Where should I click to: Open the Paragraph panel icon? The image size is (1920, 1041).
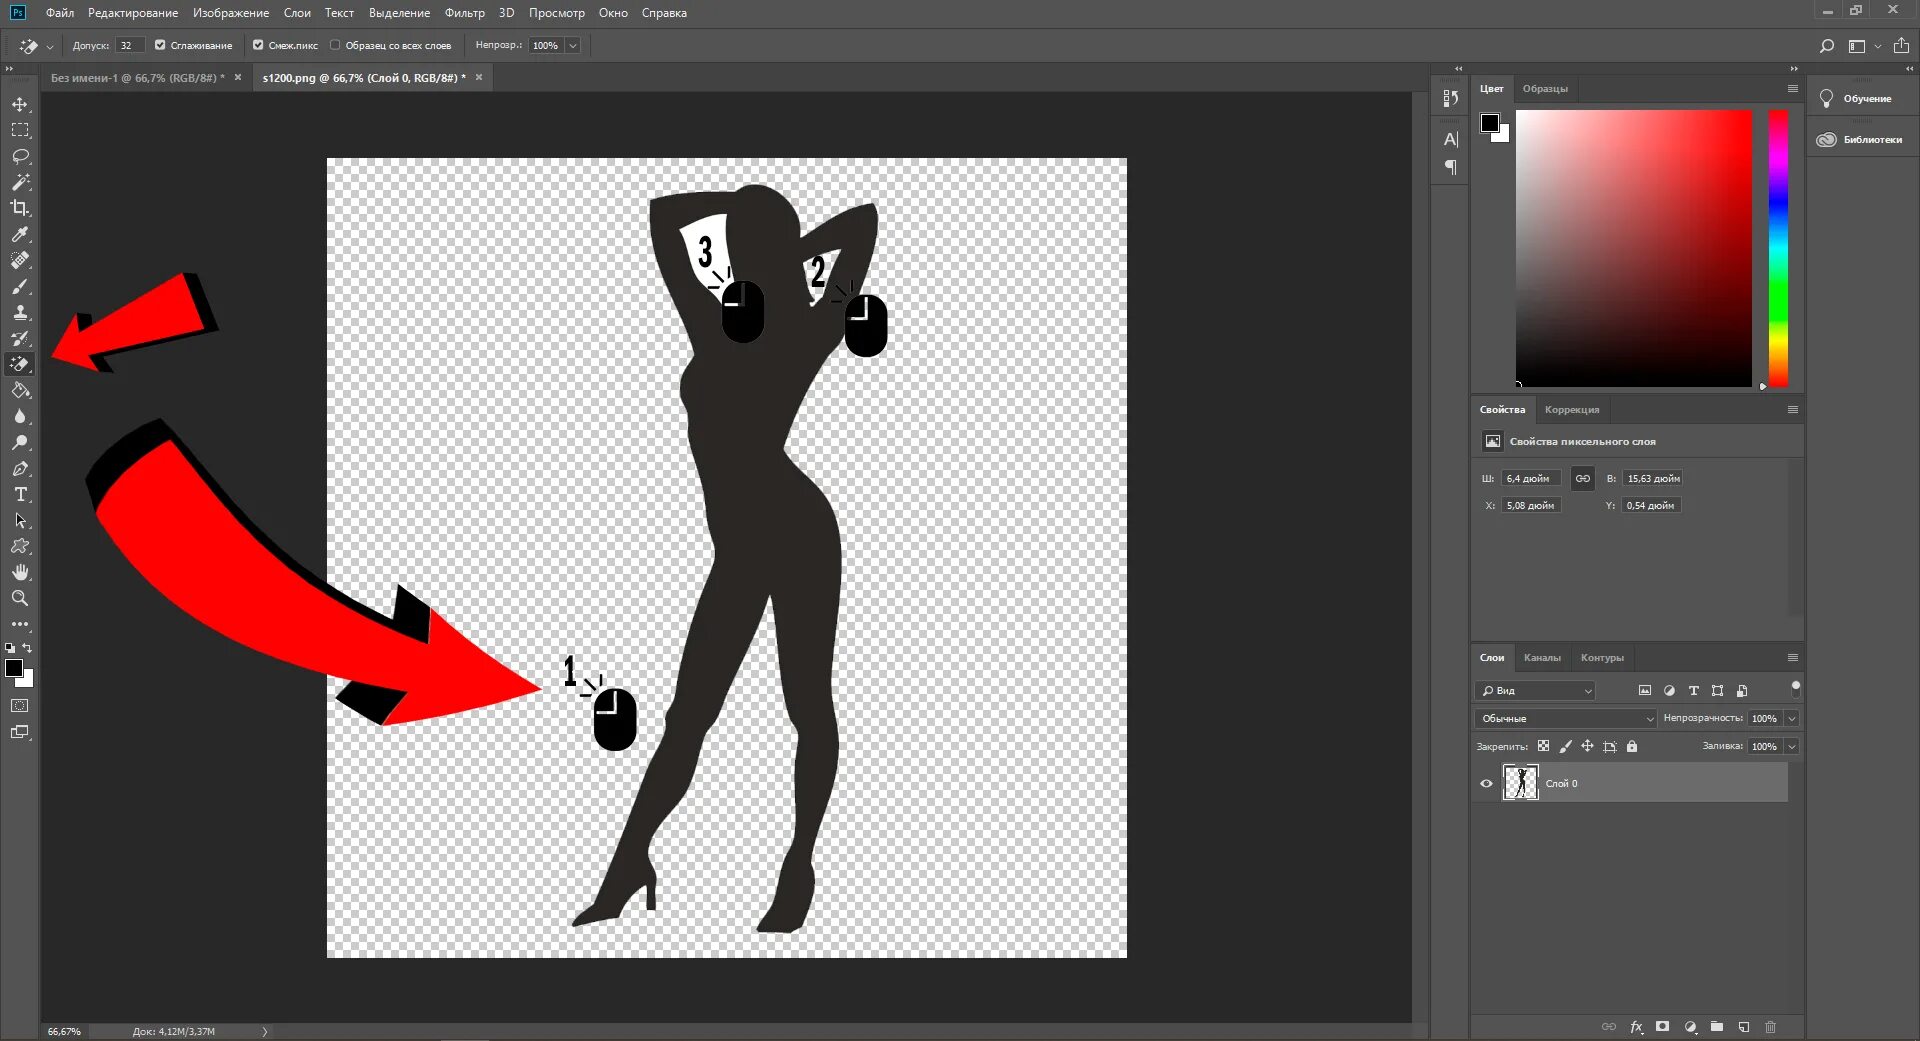pos(1451,168)
